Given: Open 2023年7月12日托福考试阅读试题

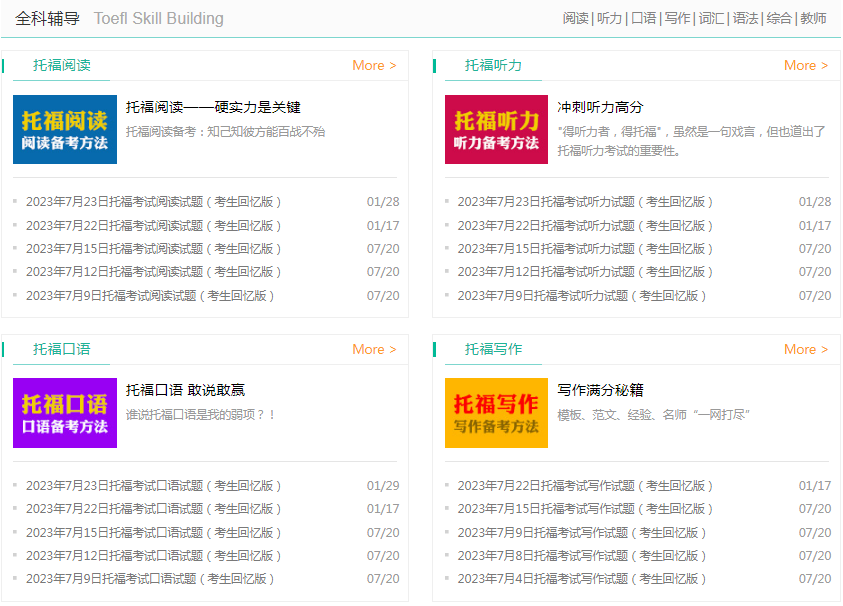Looking at the screenshot, I should (x=153, y=272).
